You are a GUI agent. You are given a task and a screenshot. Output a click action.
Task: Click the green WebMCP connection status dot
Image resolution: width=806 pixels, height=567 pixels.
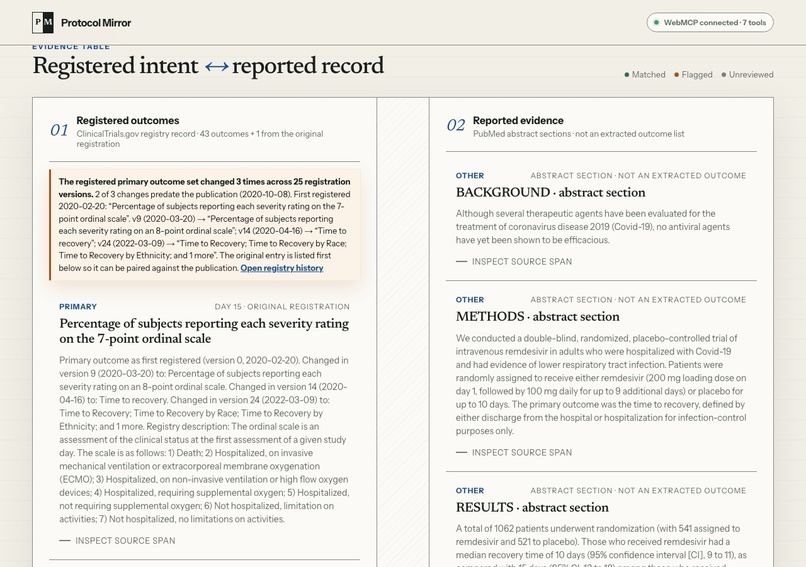point(656,23)
